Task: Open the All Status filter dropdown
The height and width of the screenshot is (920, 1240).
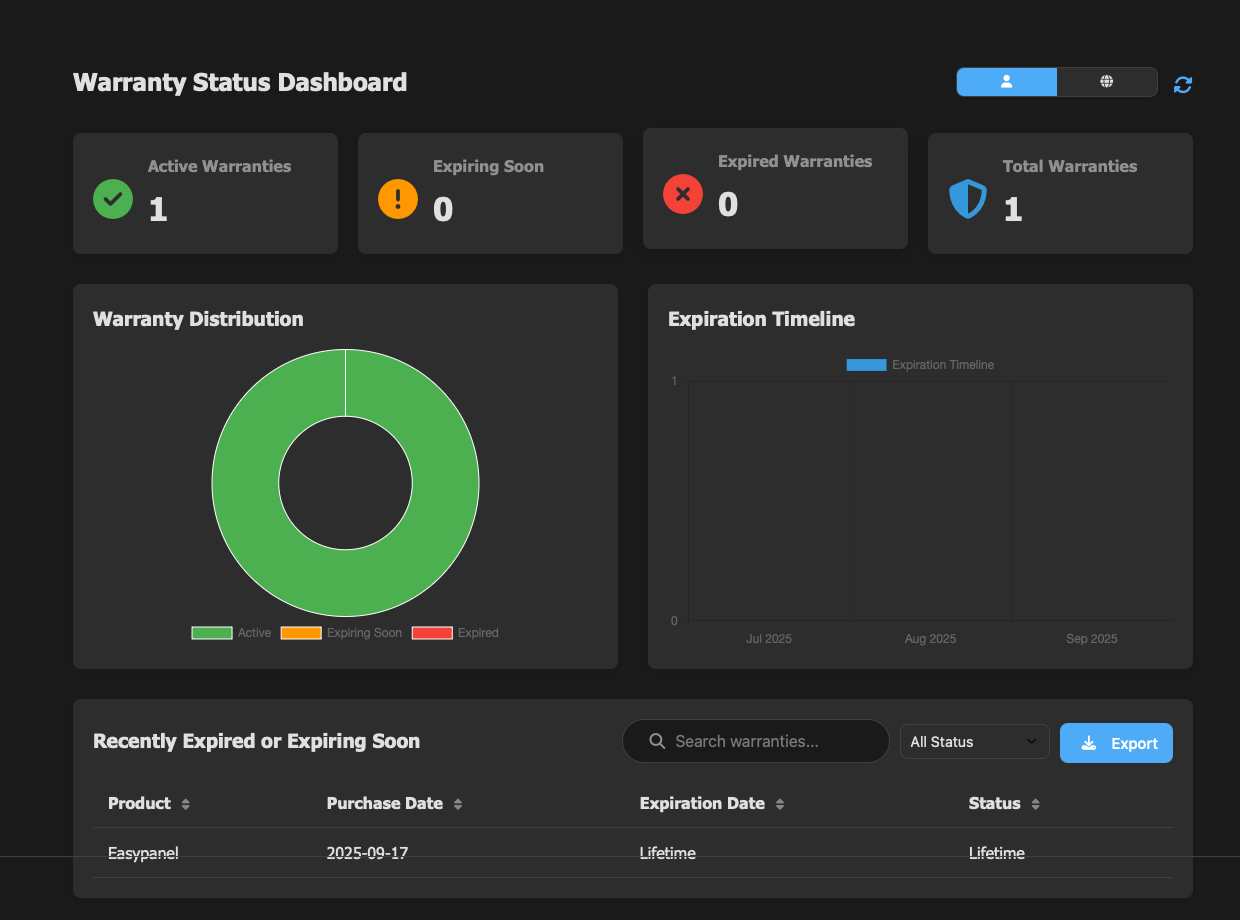Action: coord(974,742)
